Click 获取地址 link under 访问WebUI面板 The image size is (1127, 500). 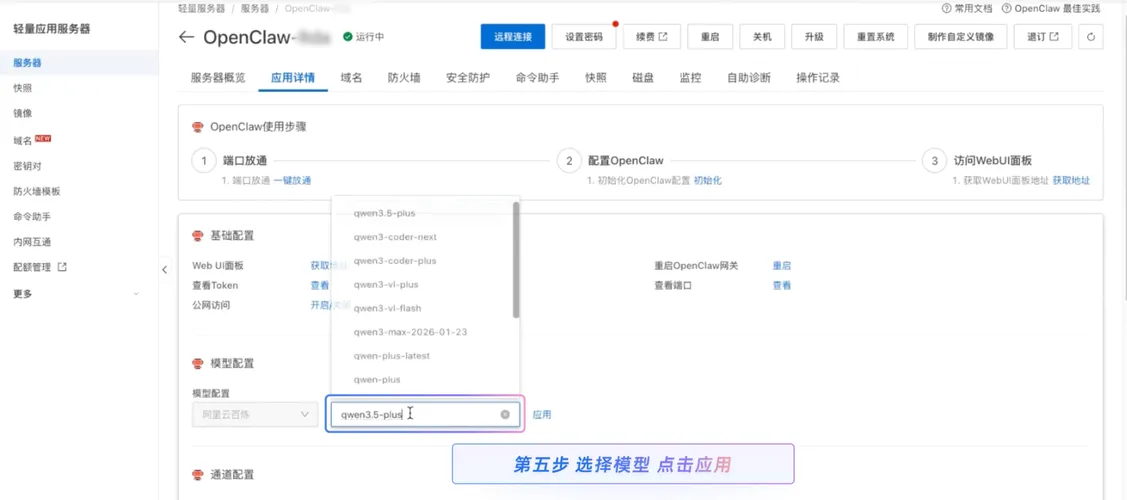pos(1071,180)
